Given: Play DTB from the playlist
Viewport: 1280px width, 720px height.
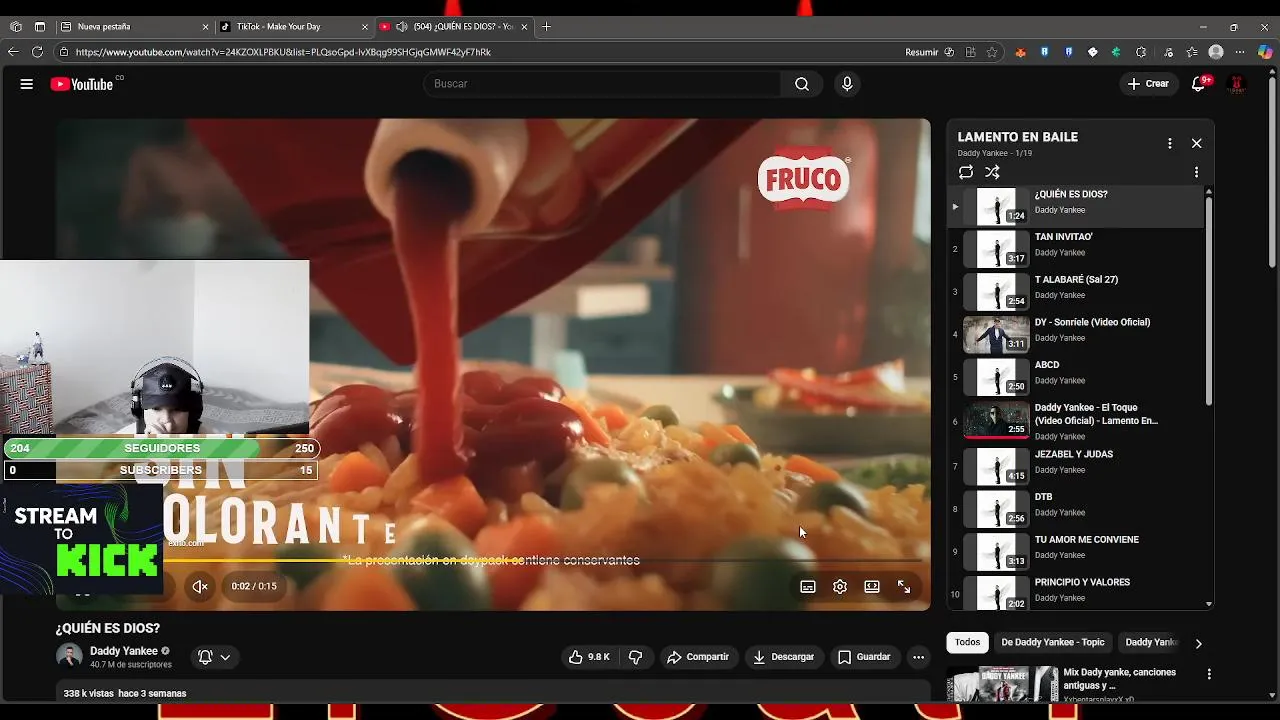Looking at the screenshot, I should pos(1076,510).
